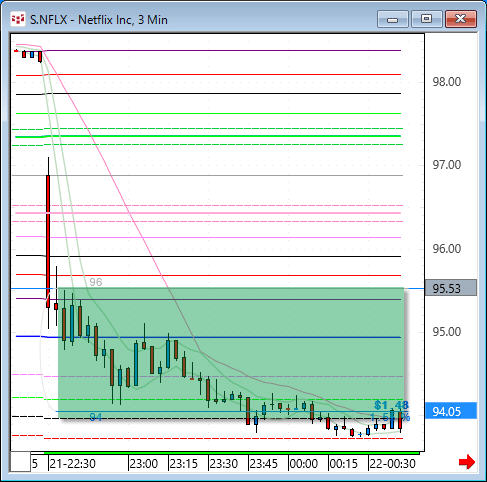Click the blue 94.05 current price label
This screenshot has width=487, height=482.
pos(451,411)
